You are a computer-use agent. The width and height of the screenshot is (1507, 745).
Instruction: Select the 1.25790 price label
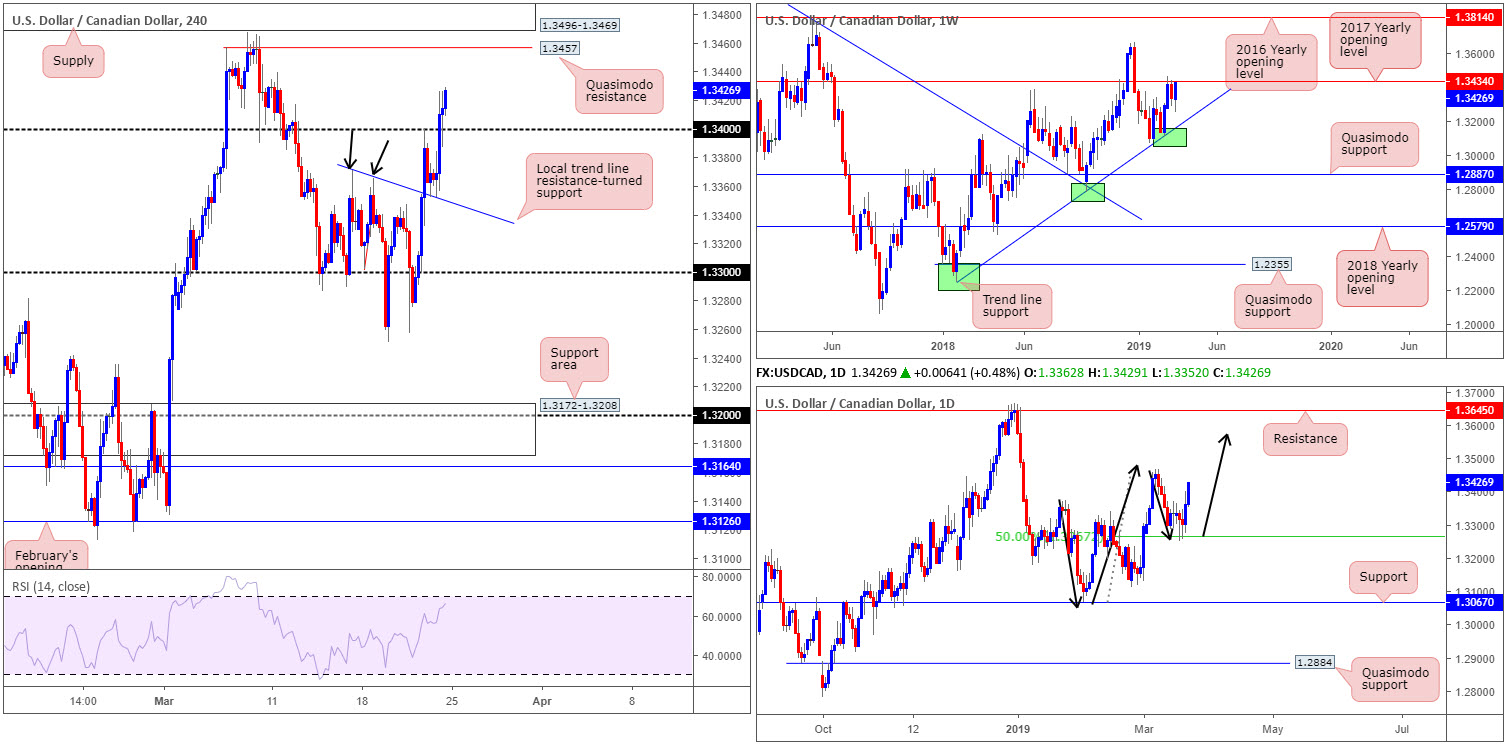pos(1476,226)
